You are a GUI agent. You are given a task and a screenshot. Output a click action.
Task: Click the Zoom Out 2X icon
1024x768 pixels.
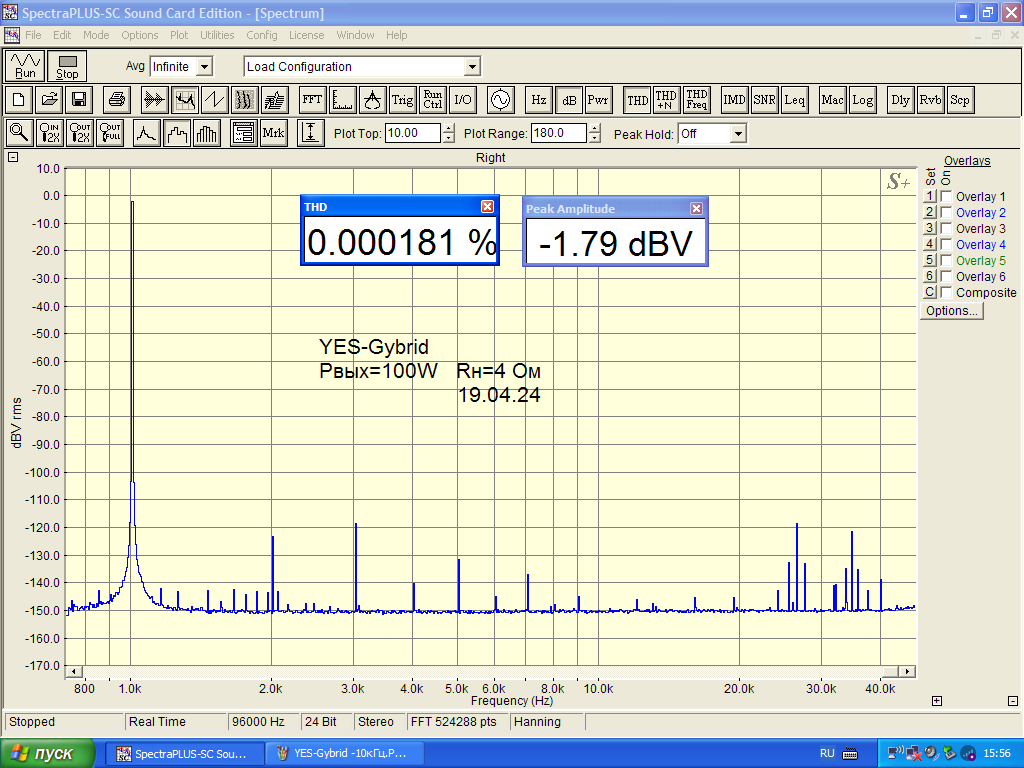click(79, 133)
